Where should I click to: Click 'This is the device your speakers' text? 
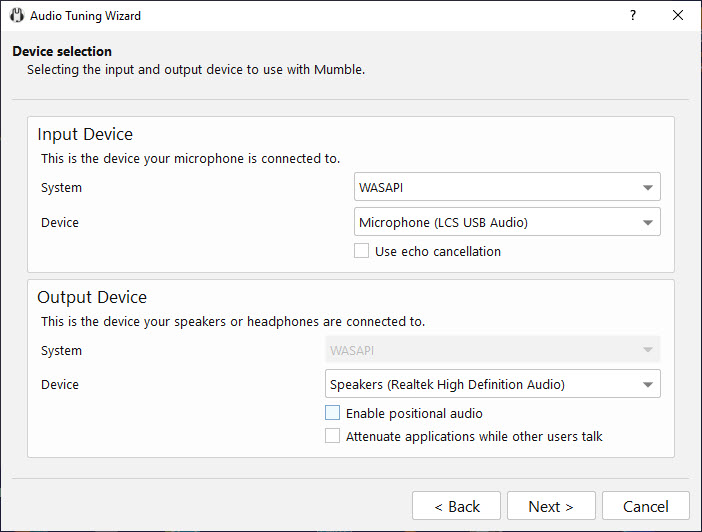click(x=133, y=322)
